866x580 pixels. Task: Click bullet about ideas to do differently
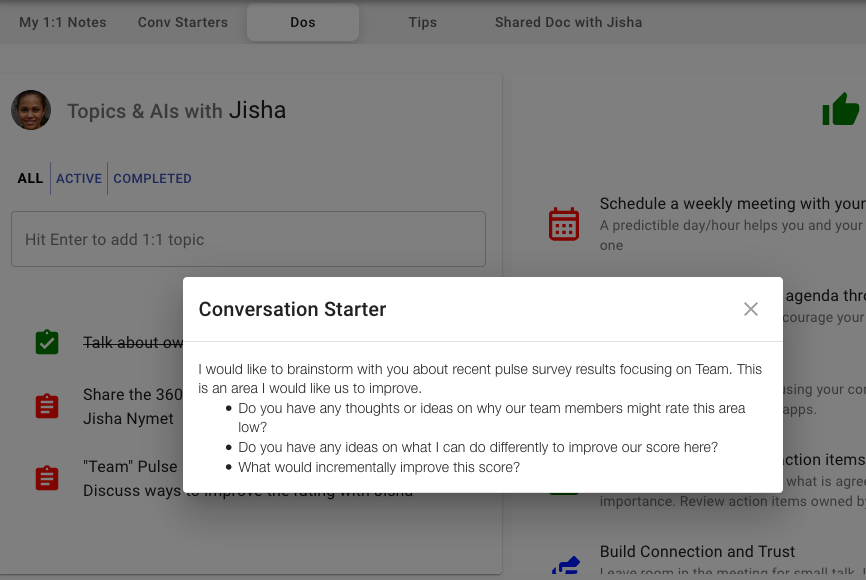(x=478, y=447)
